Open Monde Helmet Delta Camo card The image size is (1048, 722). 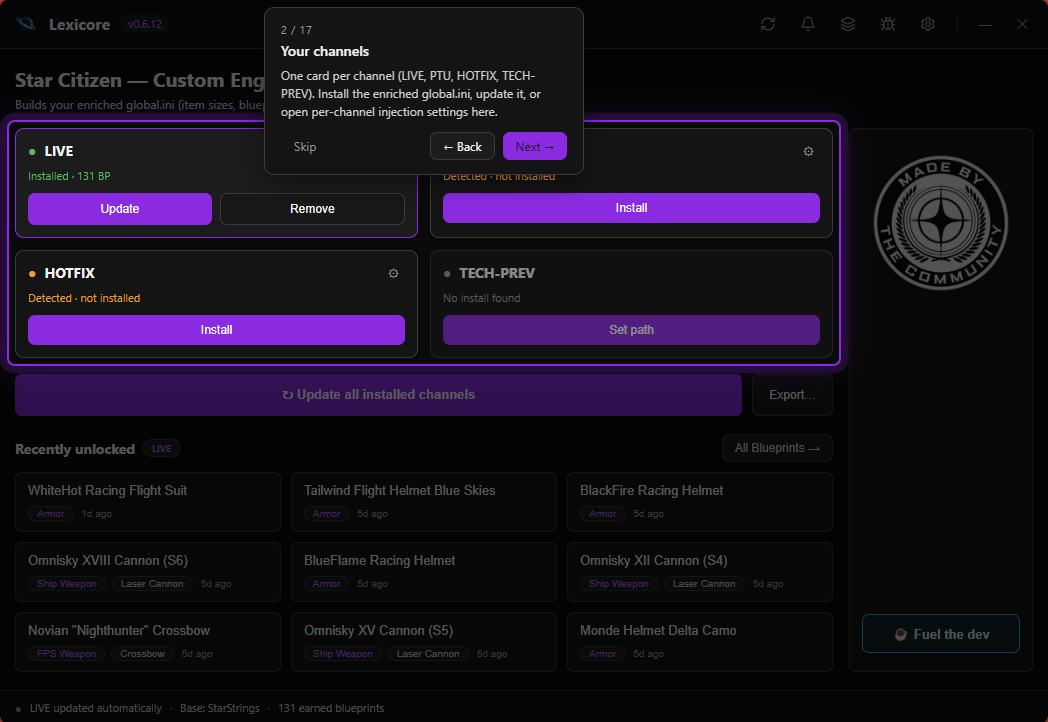click(700, 642)
